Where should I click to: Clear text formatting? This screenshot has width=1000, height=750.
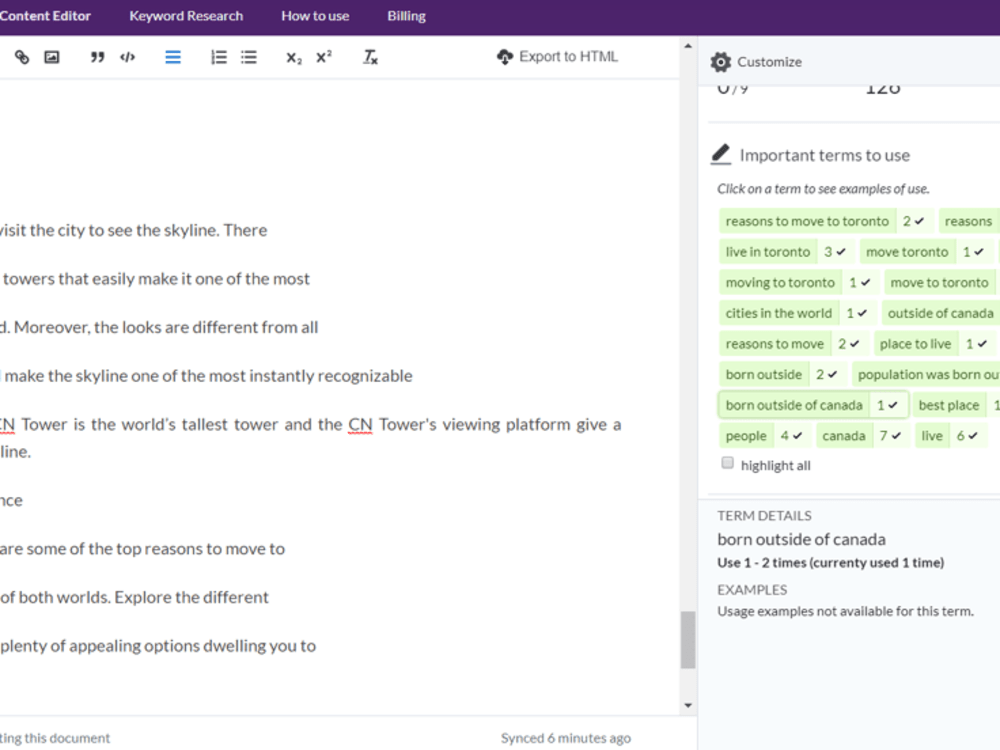pyautogui.click(x=370, y=57)
